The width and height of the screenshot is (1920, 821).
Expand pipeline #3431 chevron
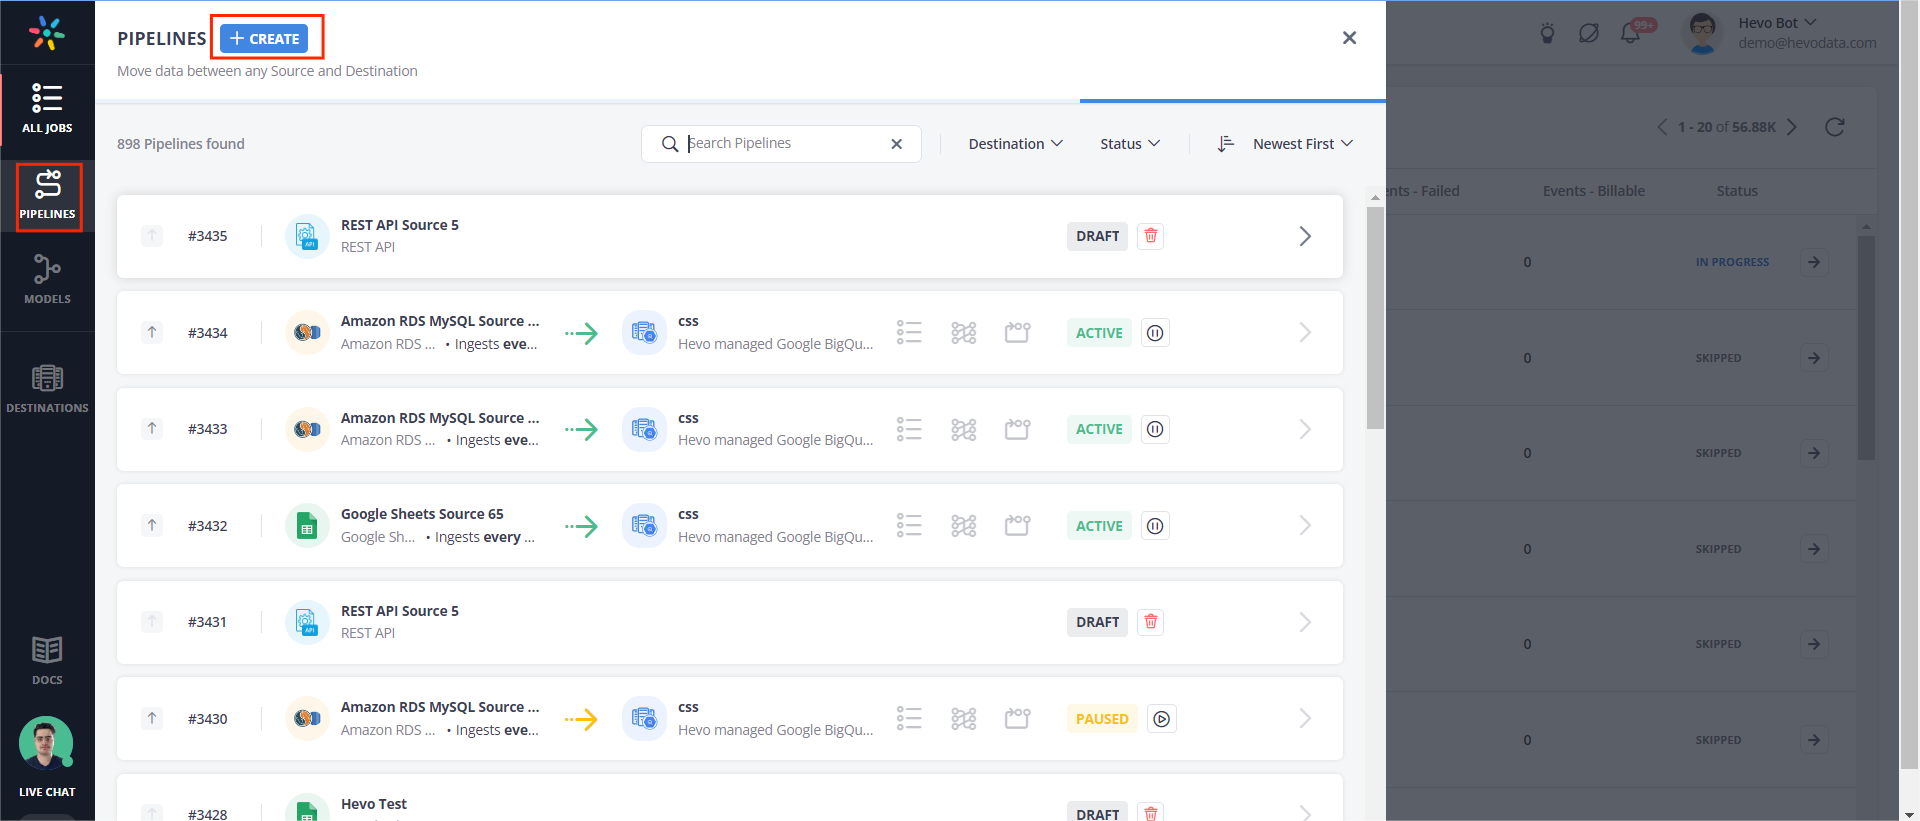tap(1305, 622)
